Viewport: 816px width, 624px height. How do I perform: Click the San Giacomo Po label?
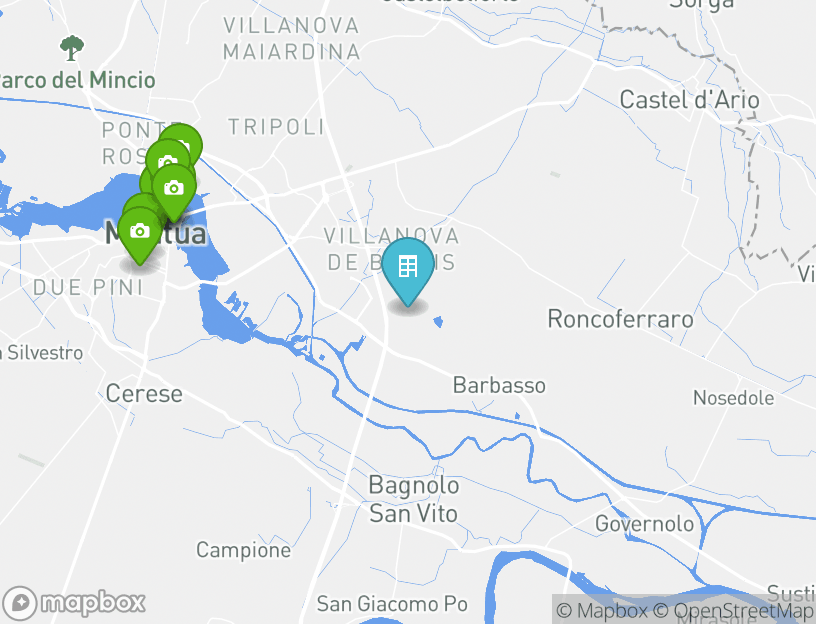(392, 604)
